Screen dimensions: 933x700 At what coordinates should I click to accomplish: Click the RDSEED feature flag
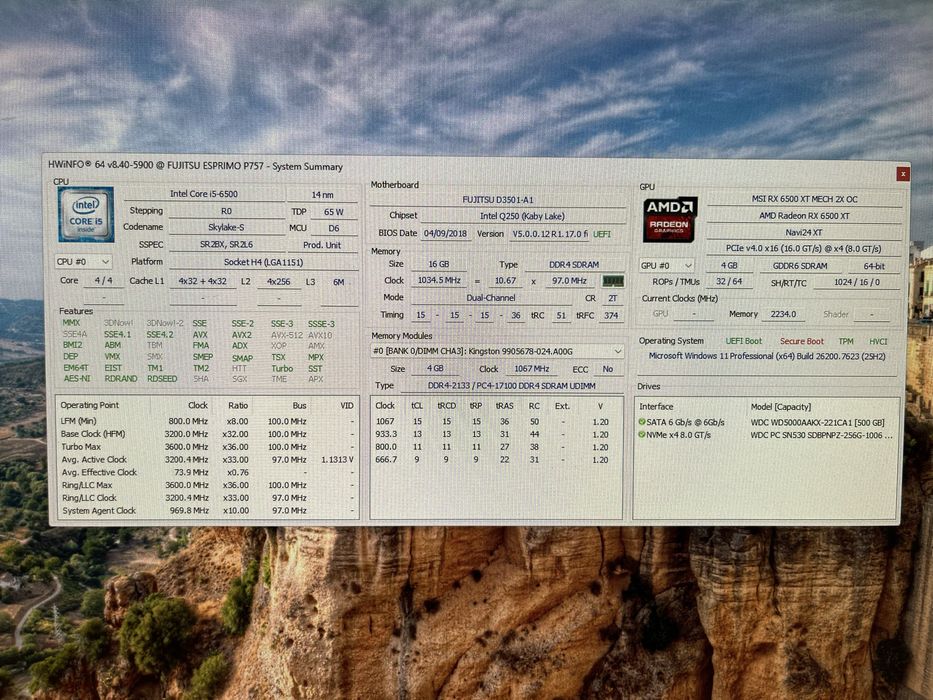coord(162,379)
